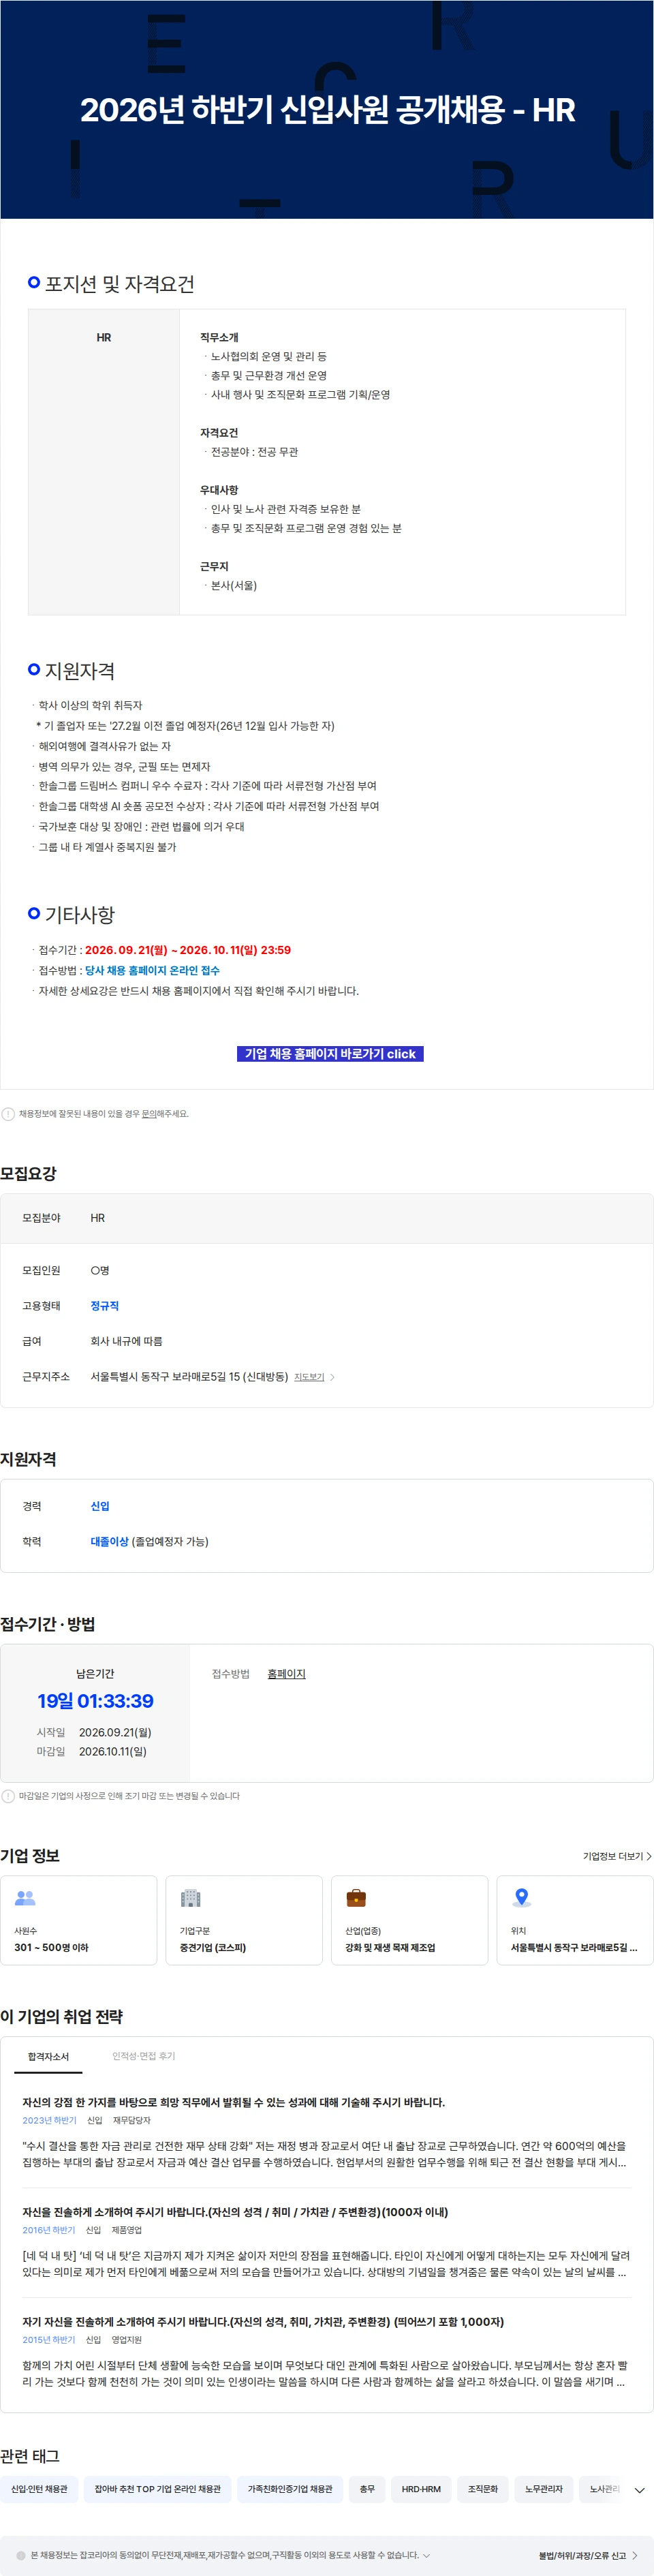Click the 정규직 employment type text
The width and height of the screenshot is (654, 2576).
(x=105, y=1306)
